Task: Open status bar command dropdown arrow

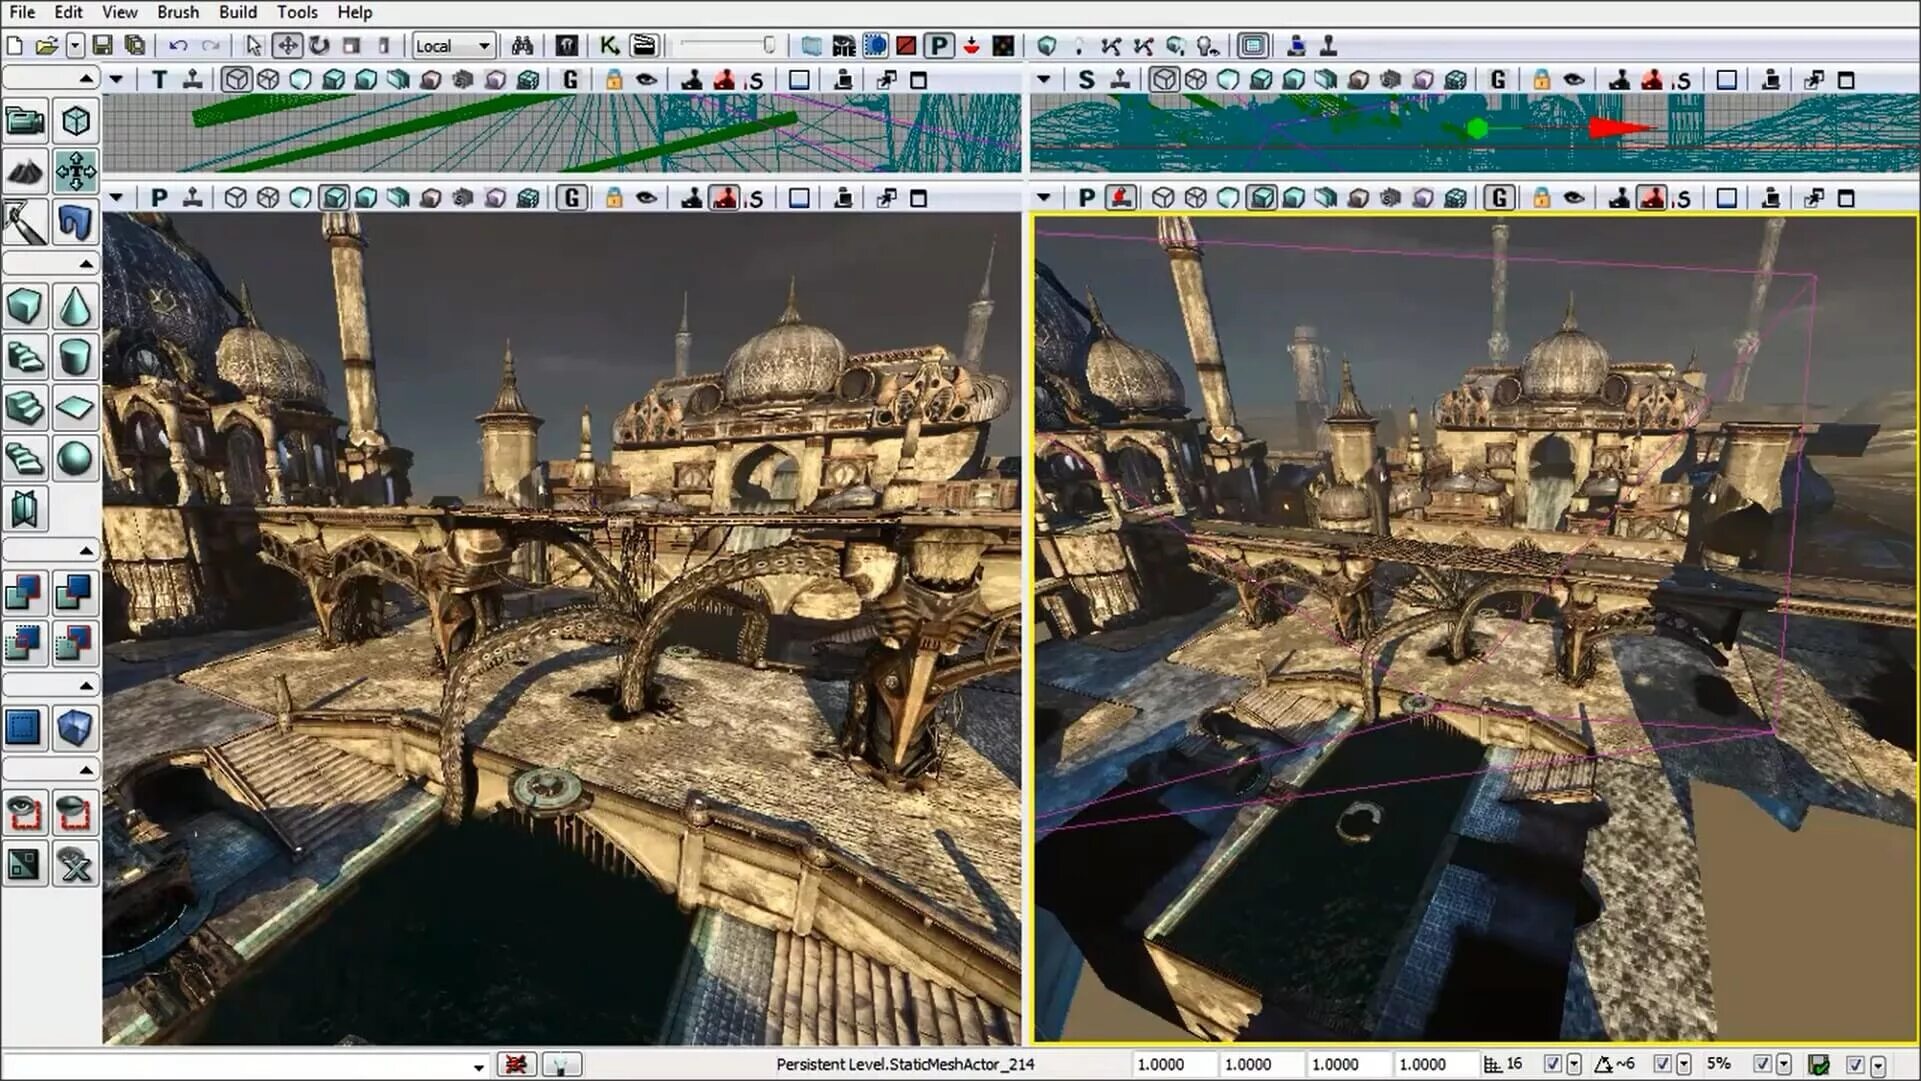Action: tap(478, 1067)
